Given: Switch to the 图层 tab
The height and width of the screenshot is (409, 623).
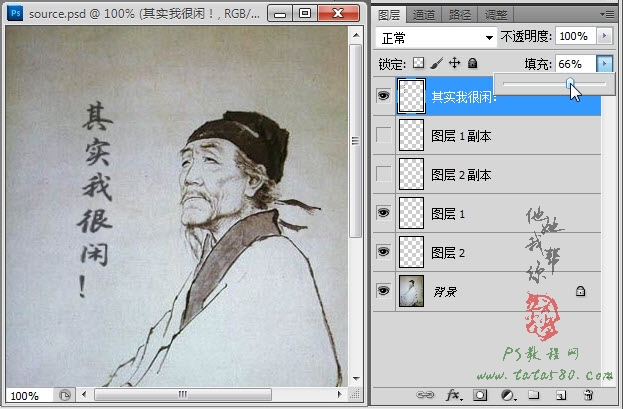Looking at the screenshot, I should click(x=389, y=15).
